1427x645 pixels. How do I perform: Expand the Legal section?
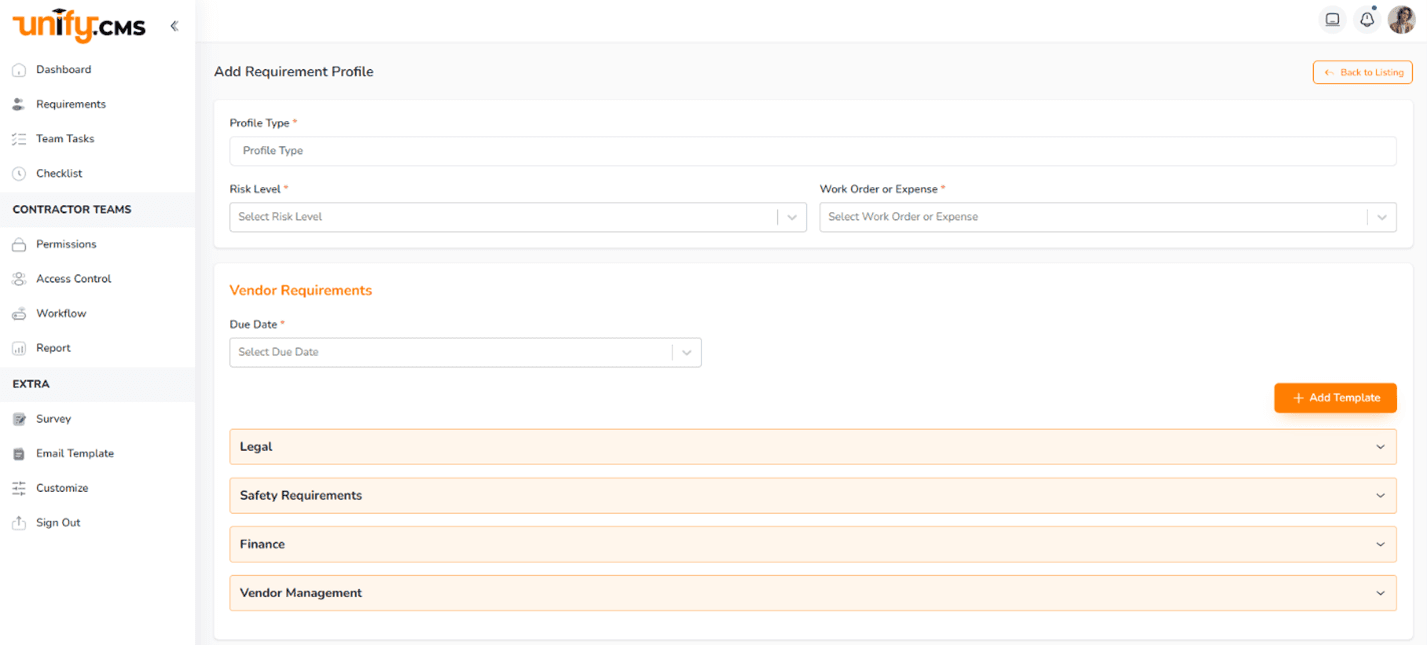[x=812, y=447]
